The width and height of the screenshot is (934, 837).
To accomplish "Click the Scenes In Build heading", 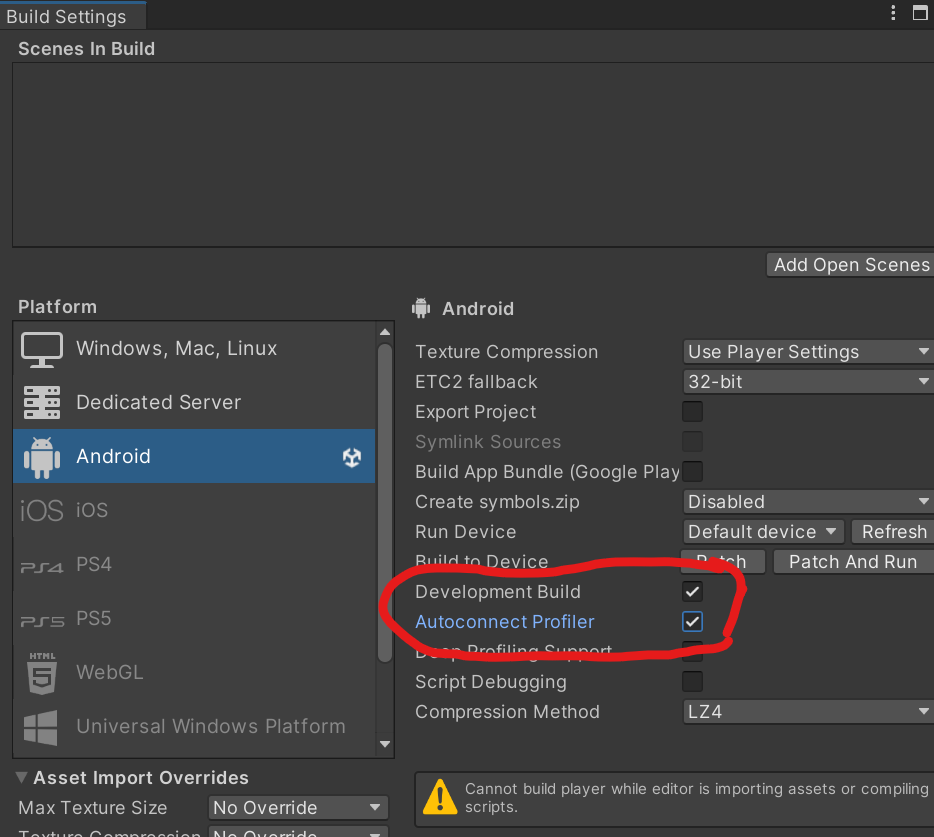I will [x=86, y=49].
